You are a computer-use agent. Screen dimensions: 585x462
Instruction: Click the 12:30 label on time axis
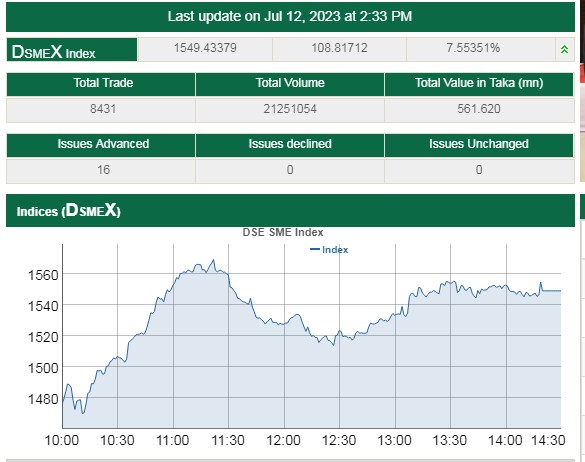(x=339, y=440)
